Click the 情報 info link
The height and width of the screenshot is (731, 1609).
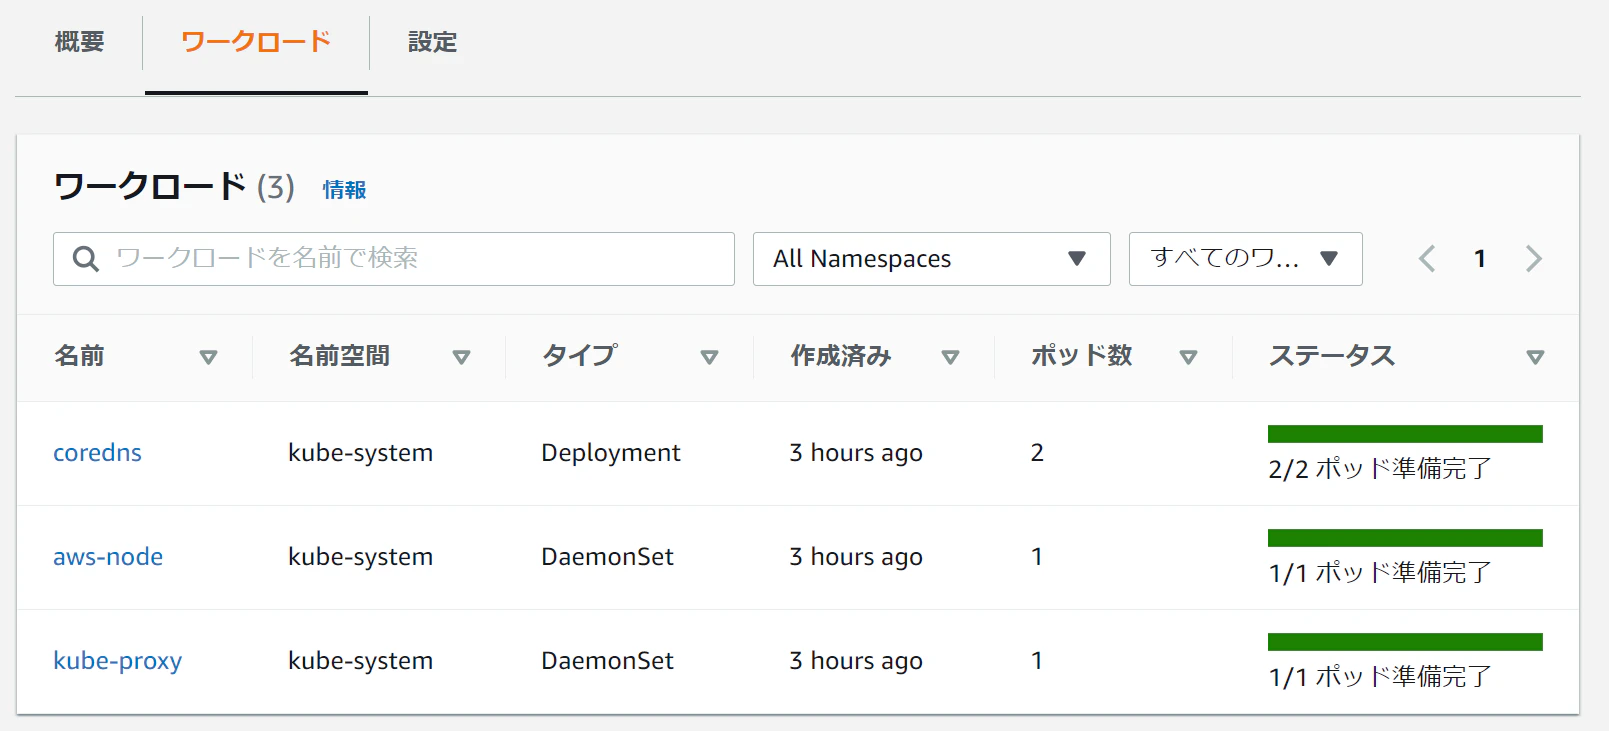point(344,190)
